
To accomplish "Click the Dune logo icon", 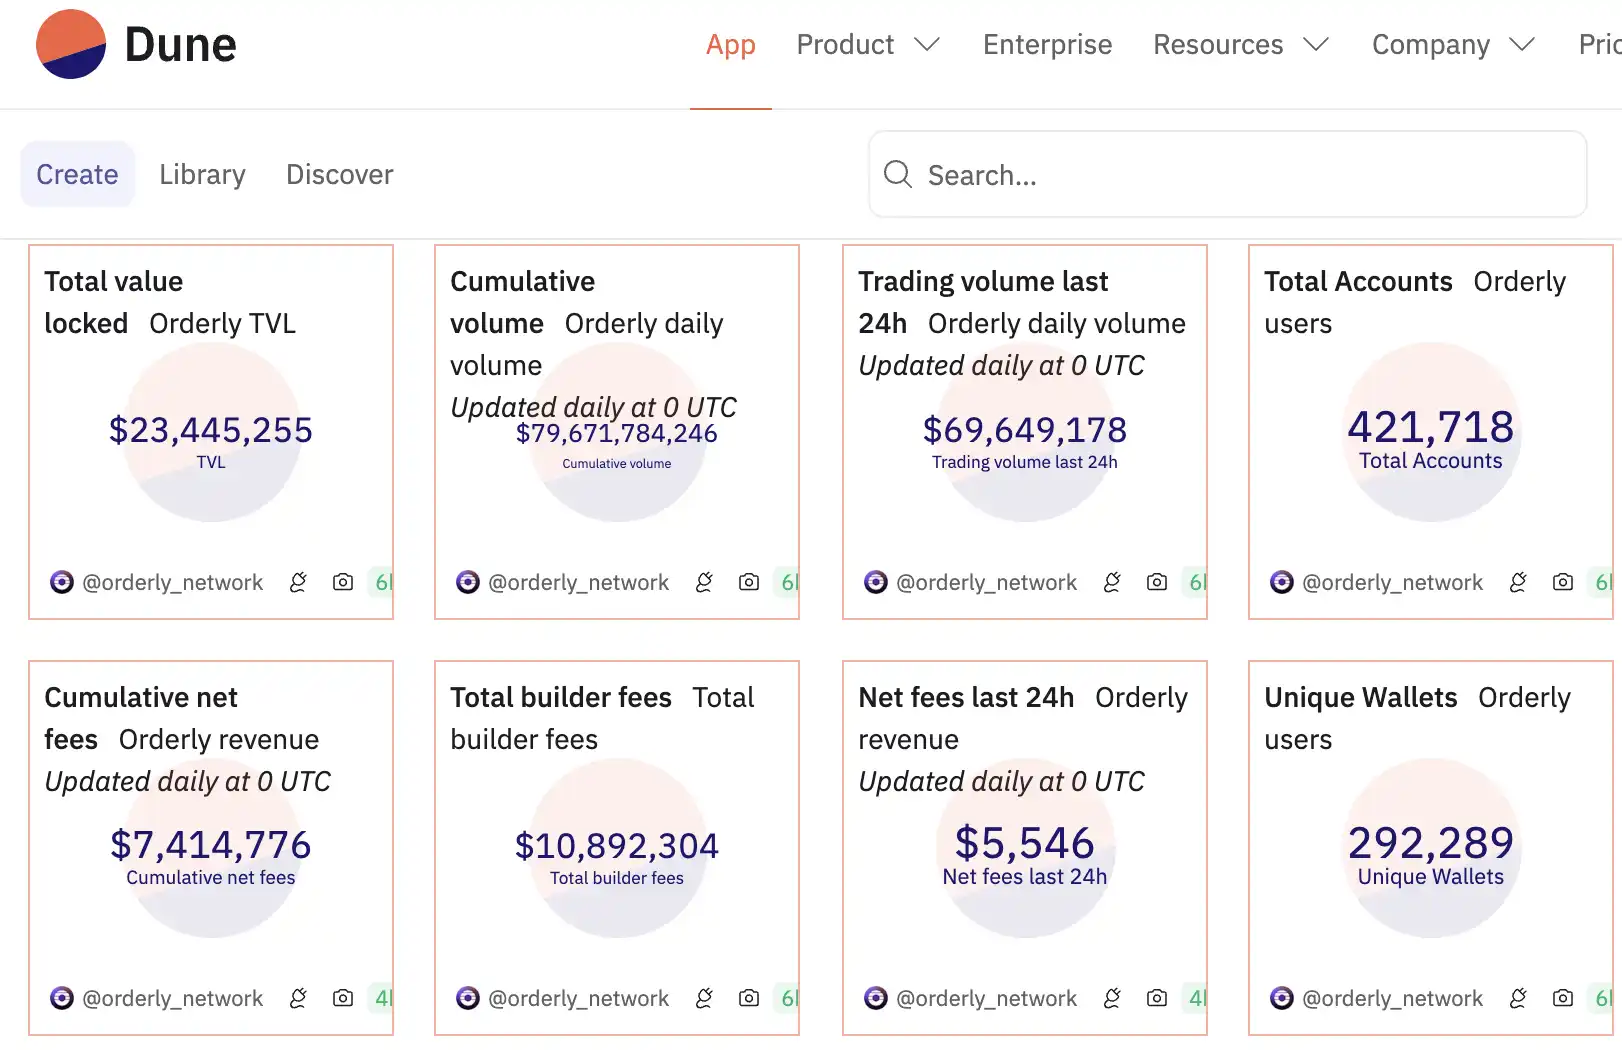I will [x=71, y=45].
